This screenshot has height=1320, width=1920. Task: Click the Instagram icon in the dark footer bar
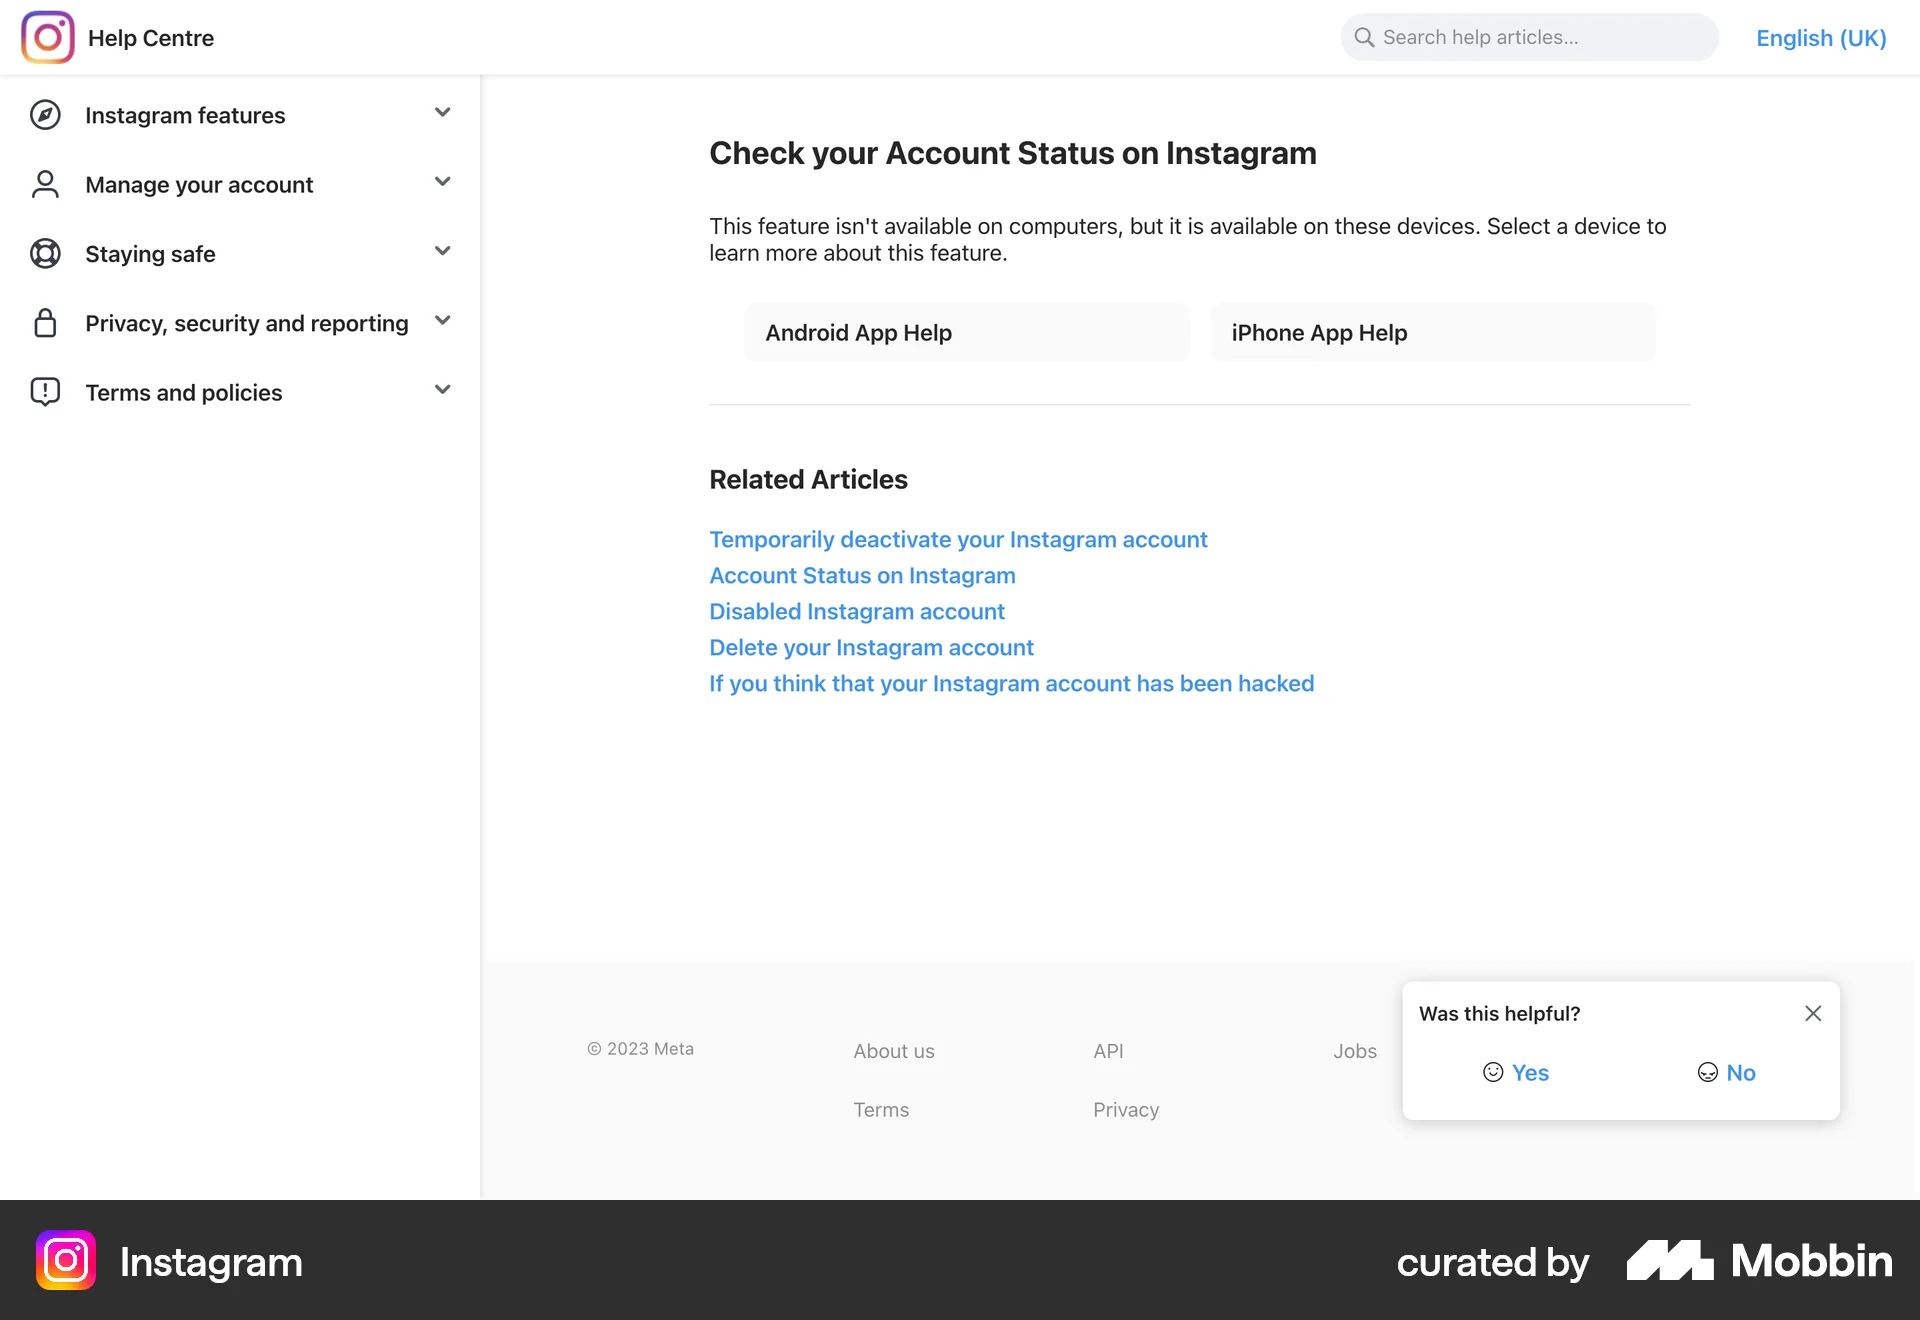pos(65,1260)
